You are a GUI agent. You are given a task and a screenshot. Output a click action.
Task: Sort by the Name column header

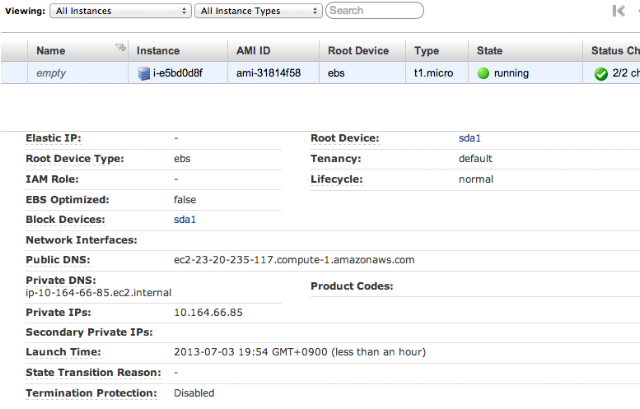[78, 51]
